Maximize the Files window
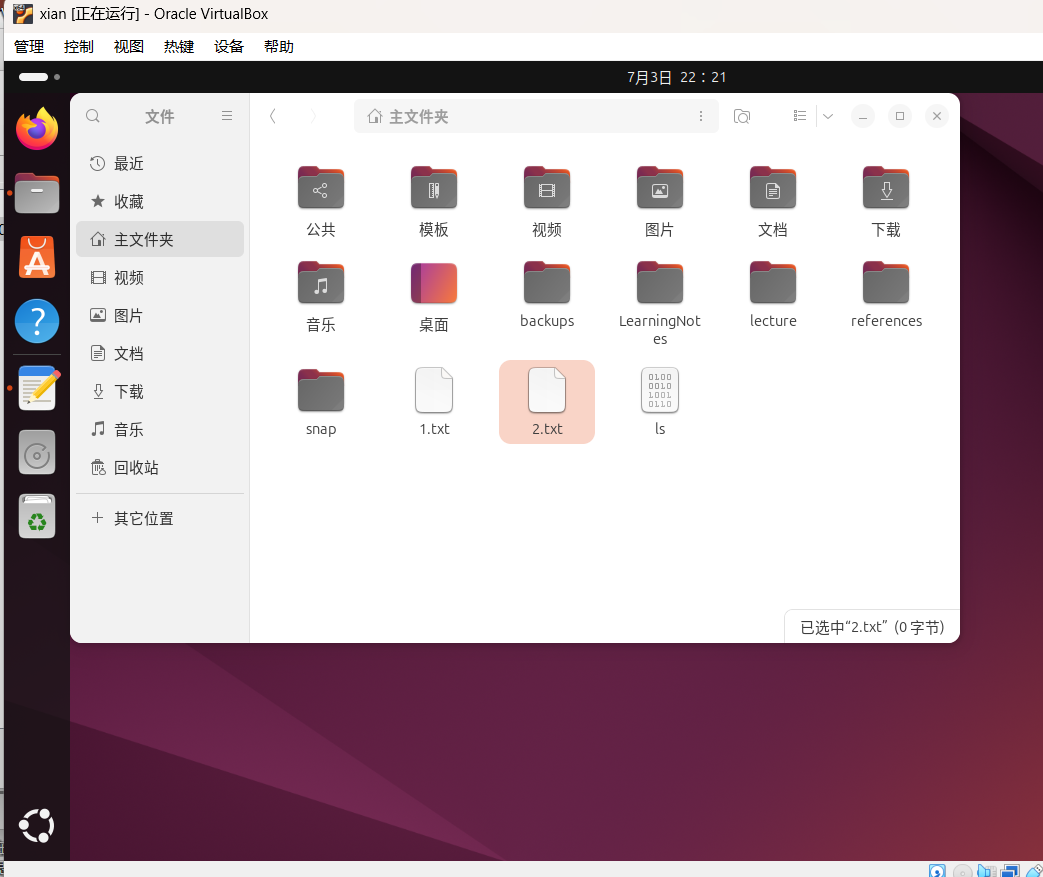 pos(900,116)
